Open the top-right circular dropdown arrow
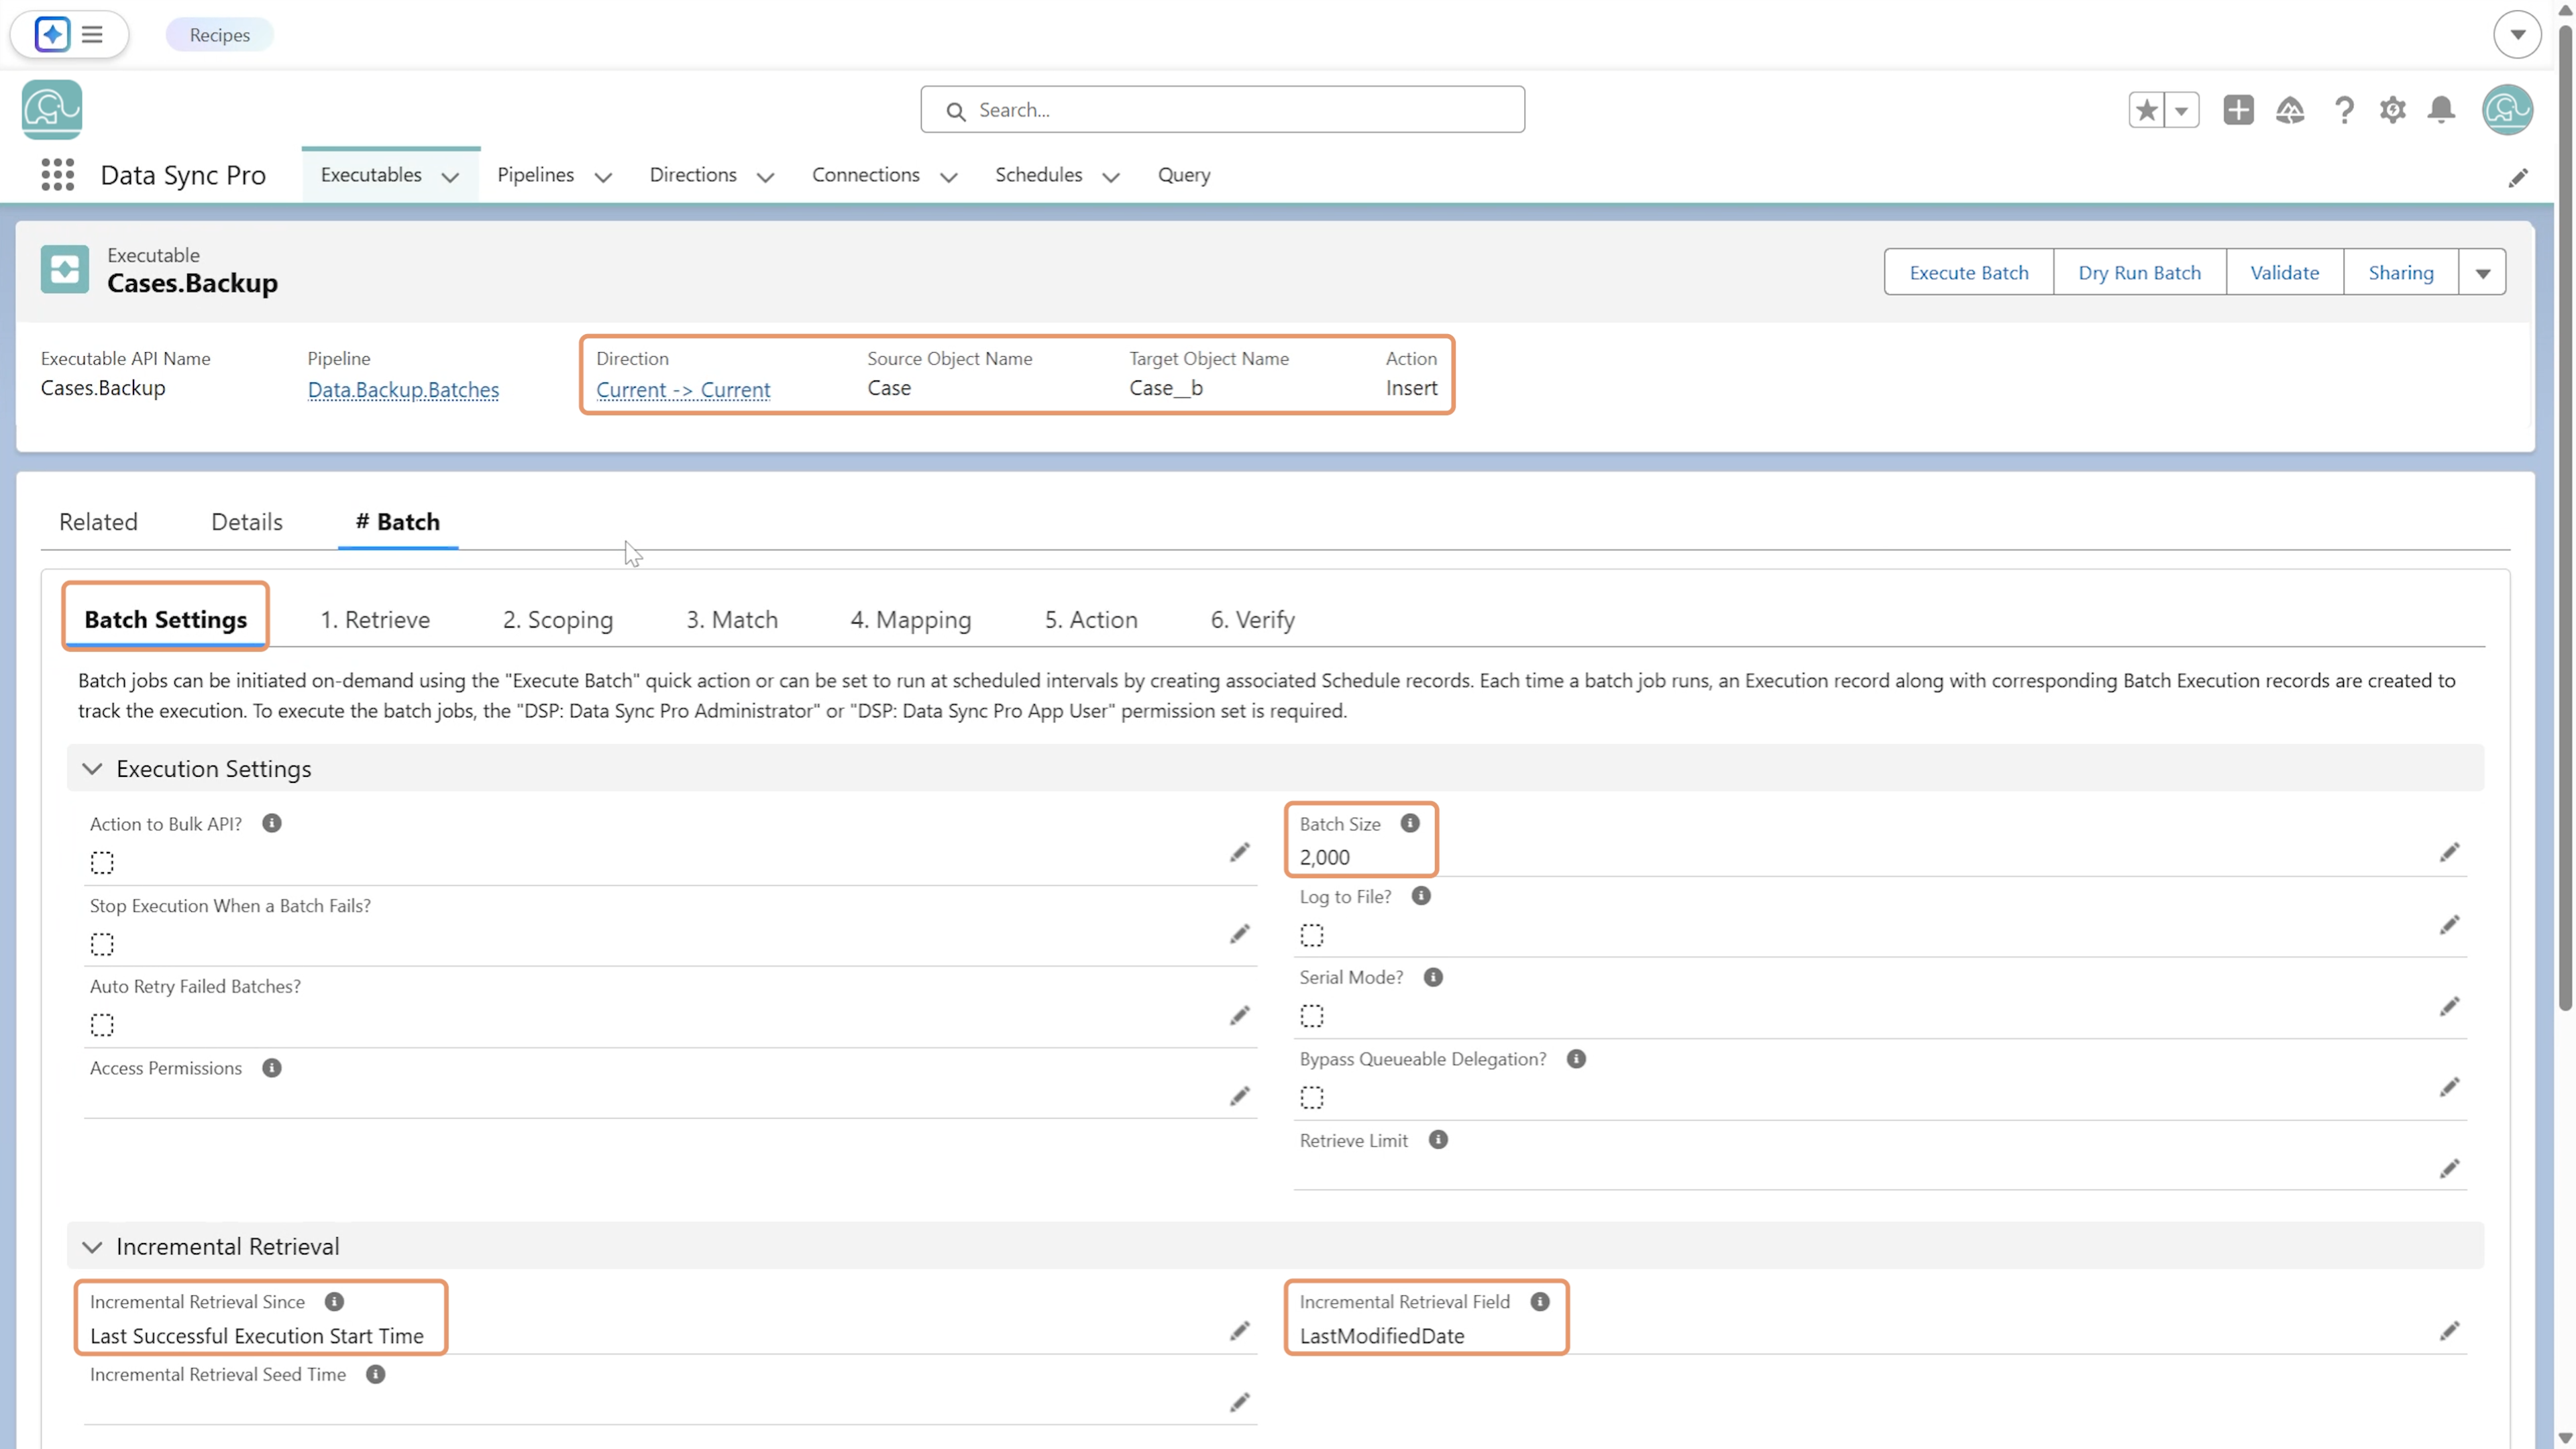 (2517, 35)
